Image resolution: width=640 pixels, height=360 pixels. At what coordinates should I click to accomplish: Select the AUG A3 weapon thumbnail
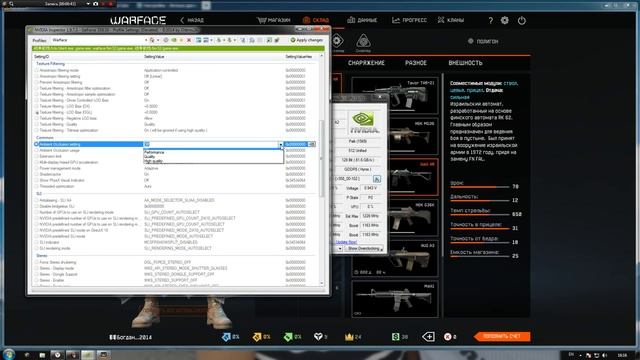[395, 258]
